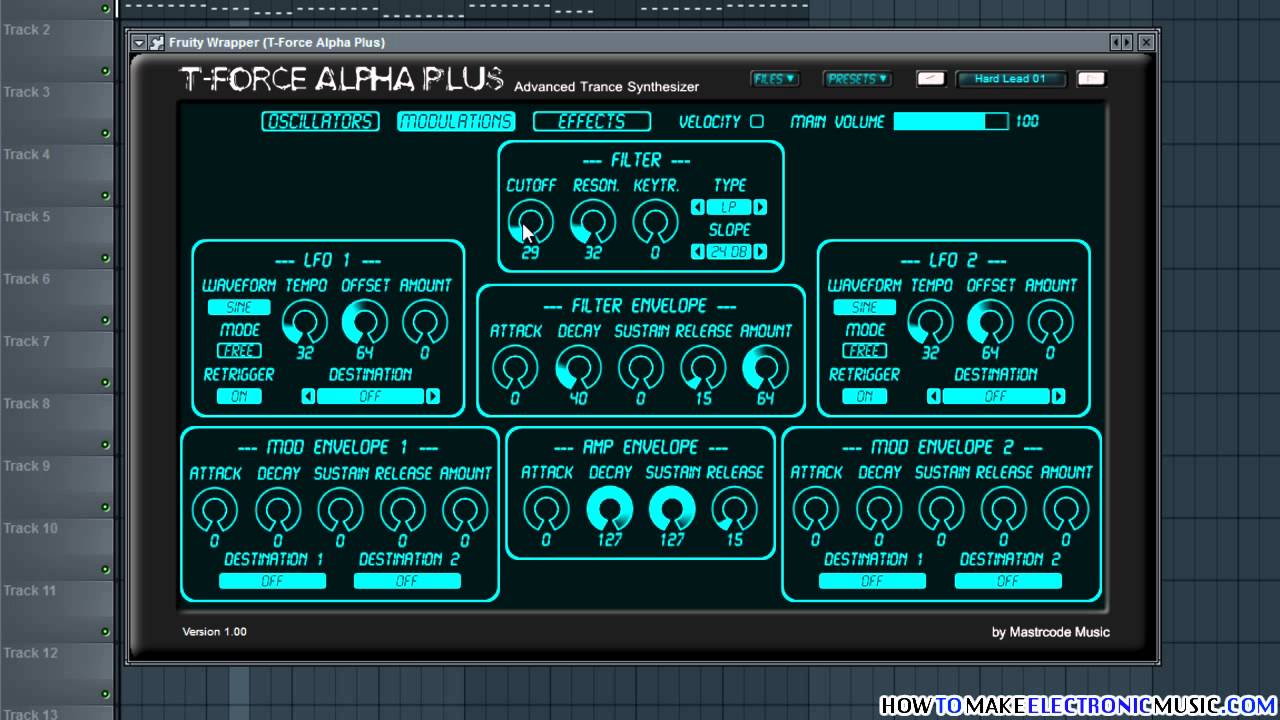
Task: Click the LFO 1 destination OFF field
Action: click(370, 396)
